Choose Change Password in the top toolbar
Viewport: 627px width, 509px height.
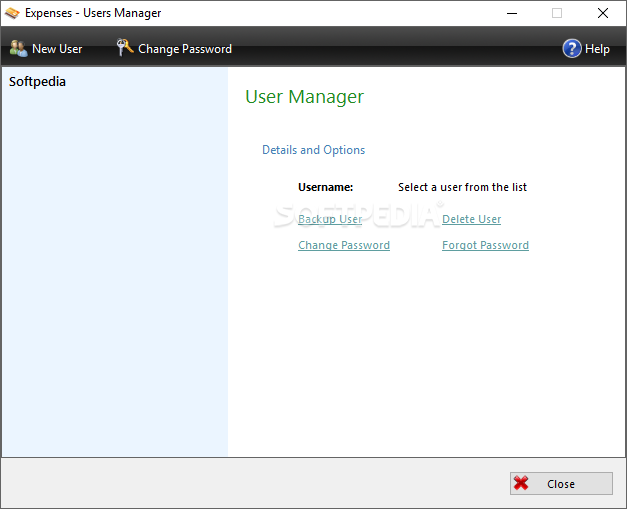(174, 48)
